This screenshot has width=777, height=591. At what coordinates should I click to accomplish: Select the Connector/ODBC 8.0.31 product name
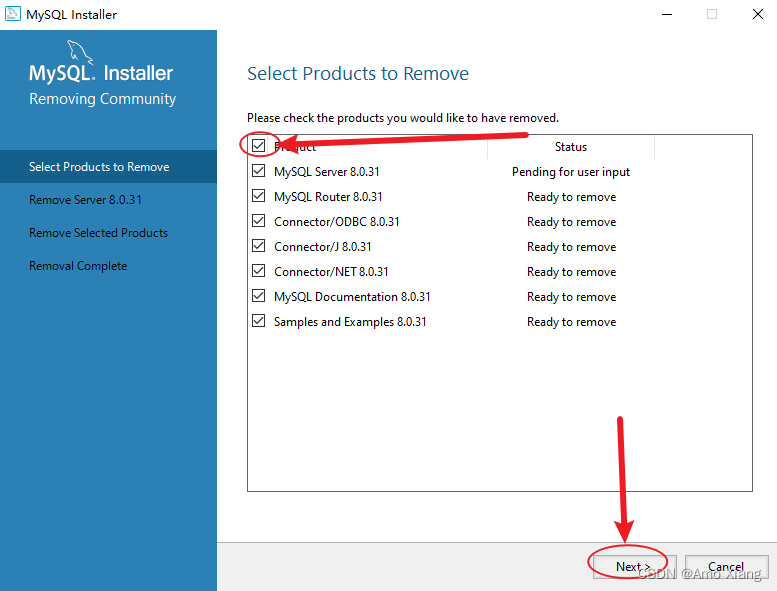tap(336, 221)
